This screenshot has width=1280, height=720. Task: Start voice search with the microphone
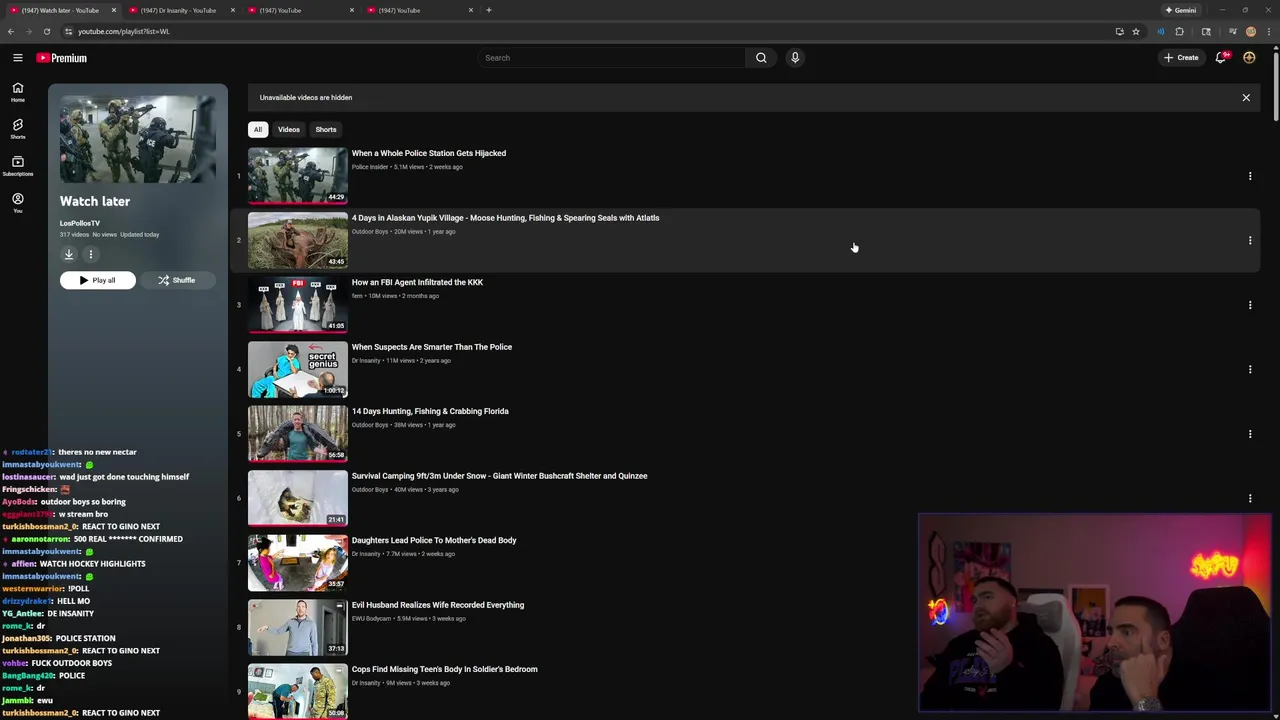(x=795, y=58)
